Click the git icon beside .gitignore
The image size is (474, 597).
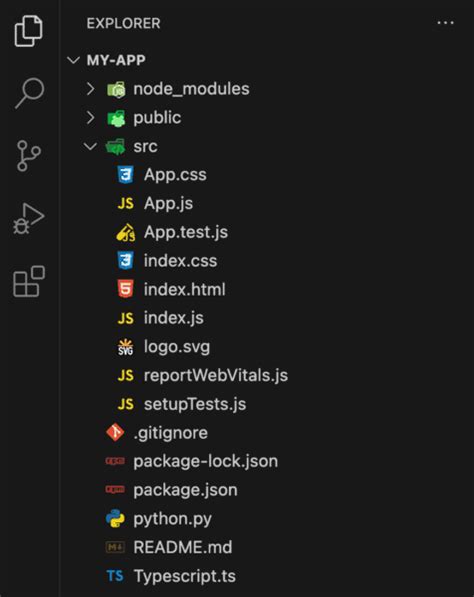(115, 433)
